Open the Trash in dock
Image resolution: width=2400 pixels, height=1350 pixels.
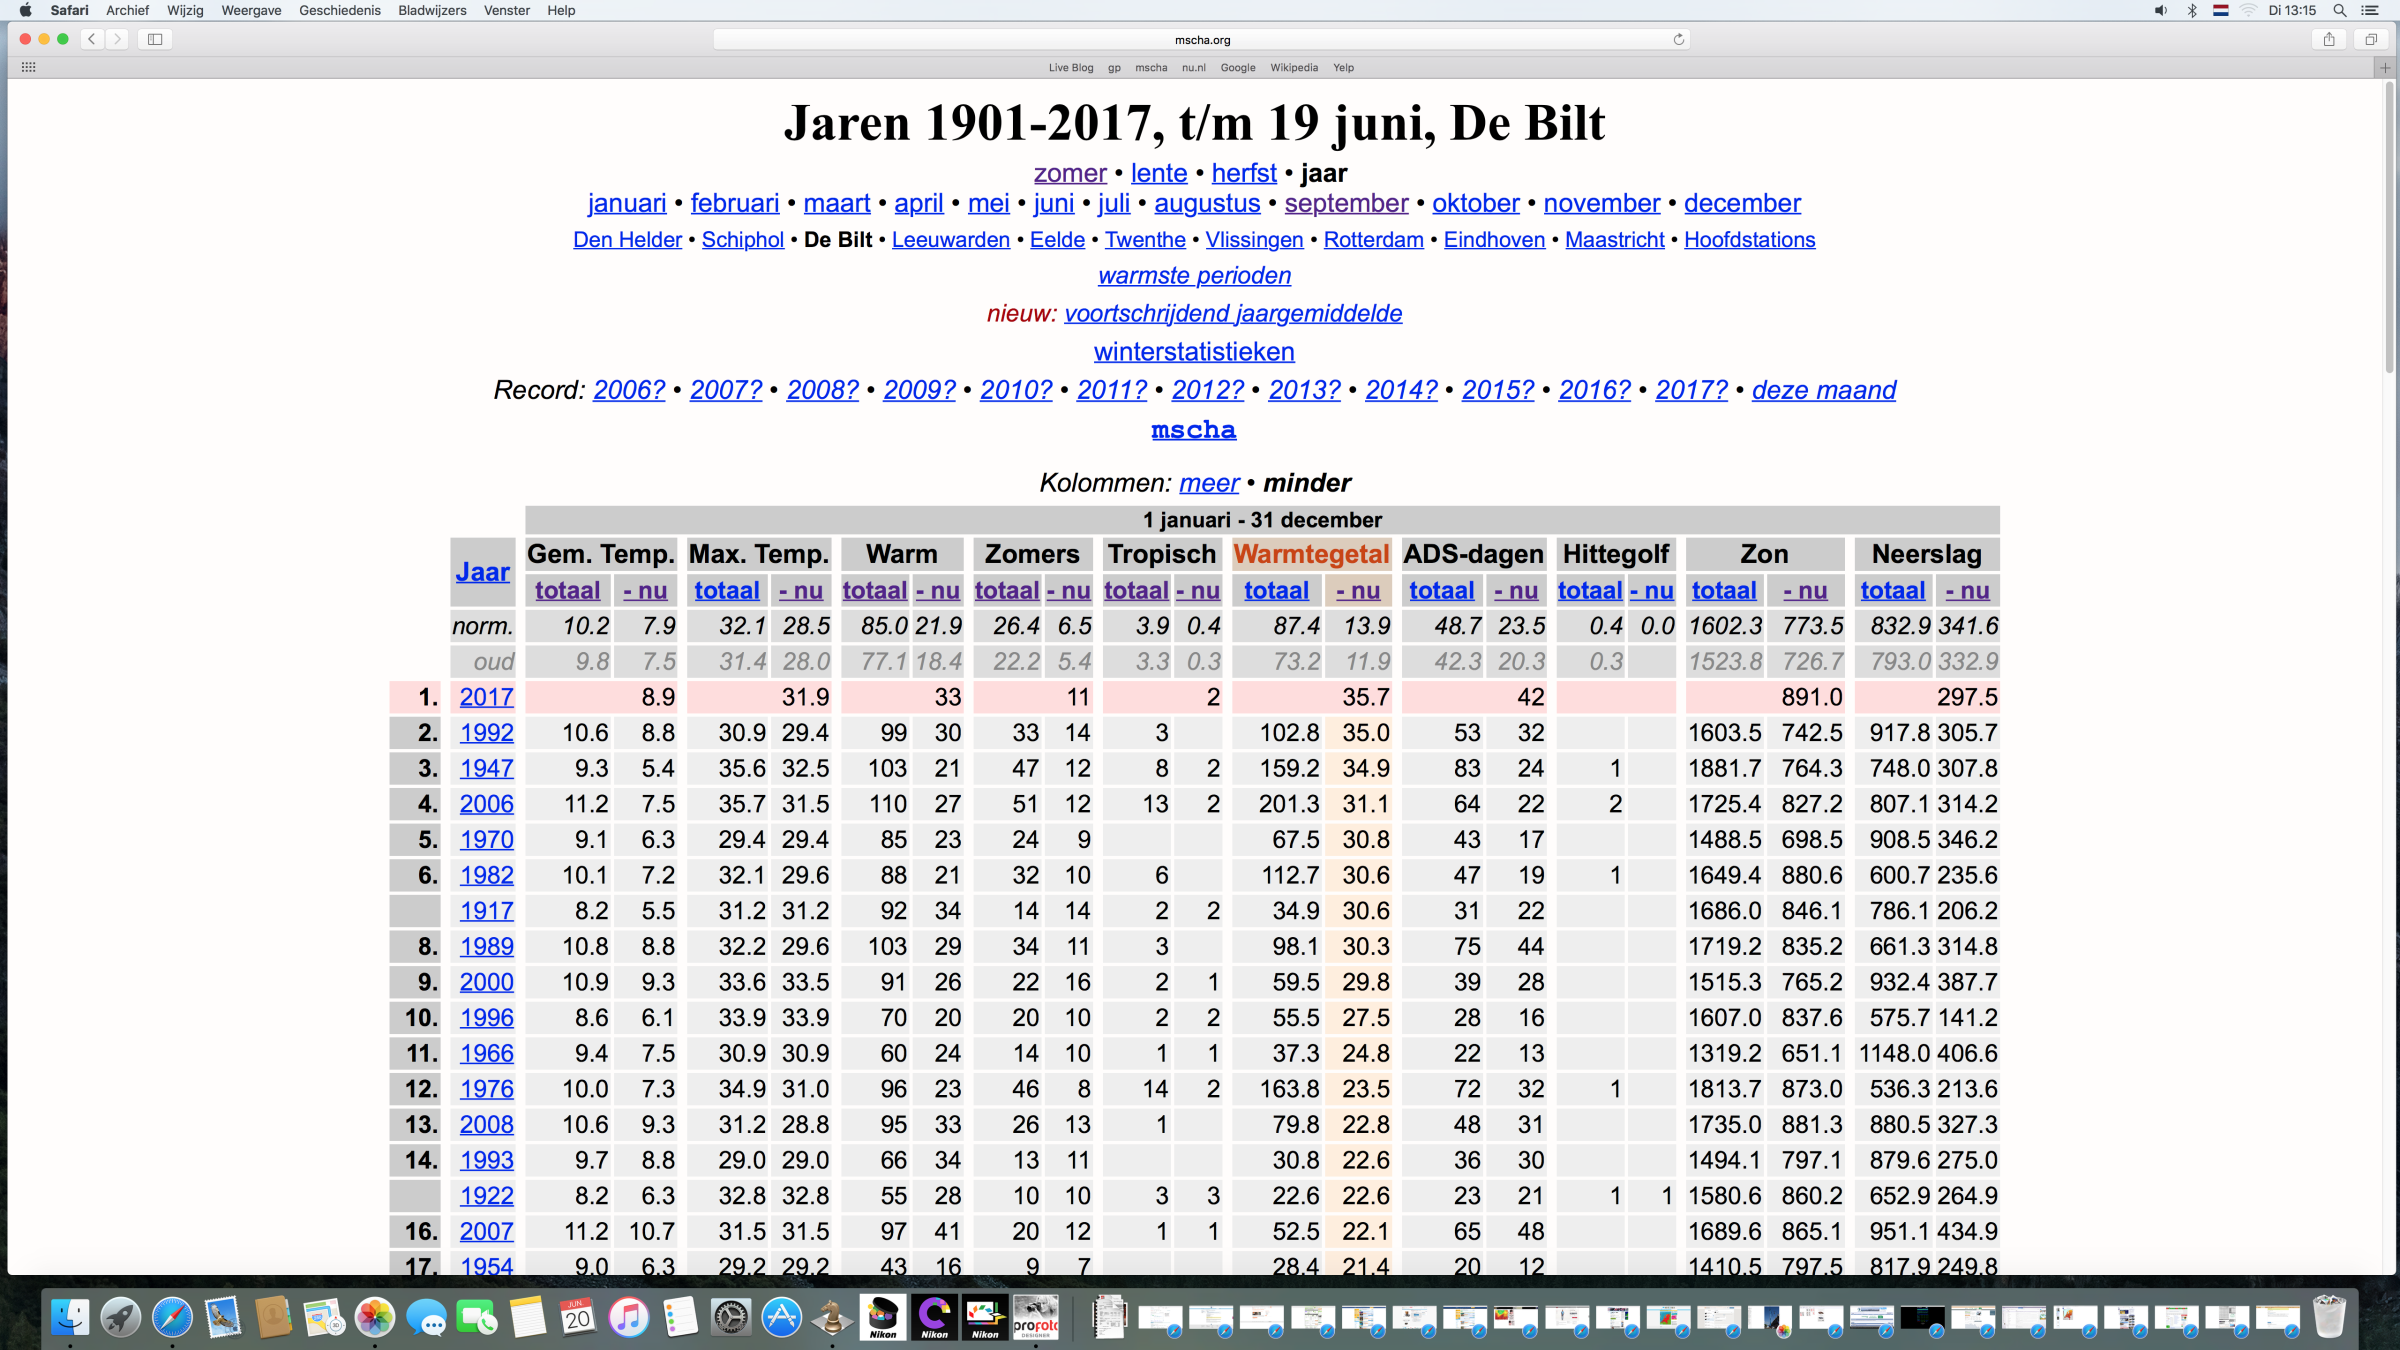pyautogui.click(x=2329, y=1317)
